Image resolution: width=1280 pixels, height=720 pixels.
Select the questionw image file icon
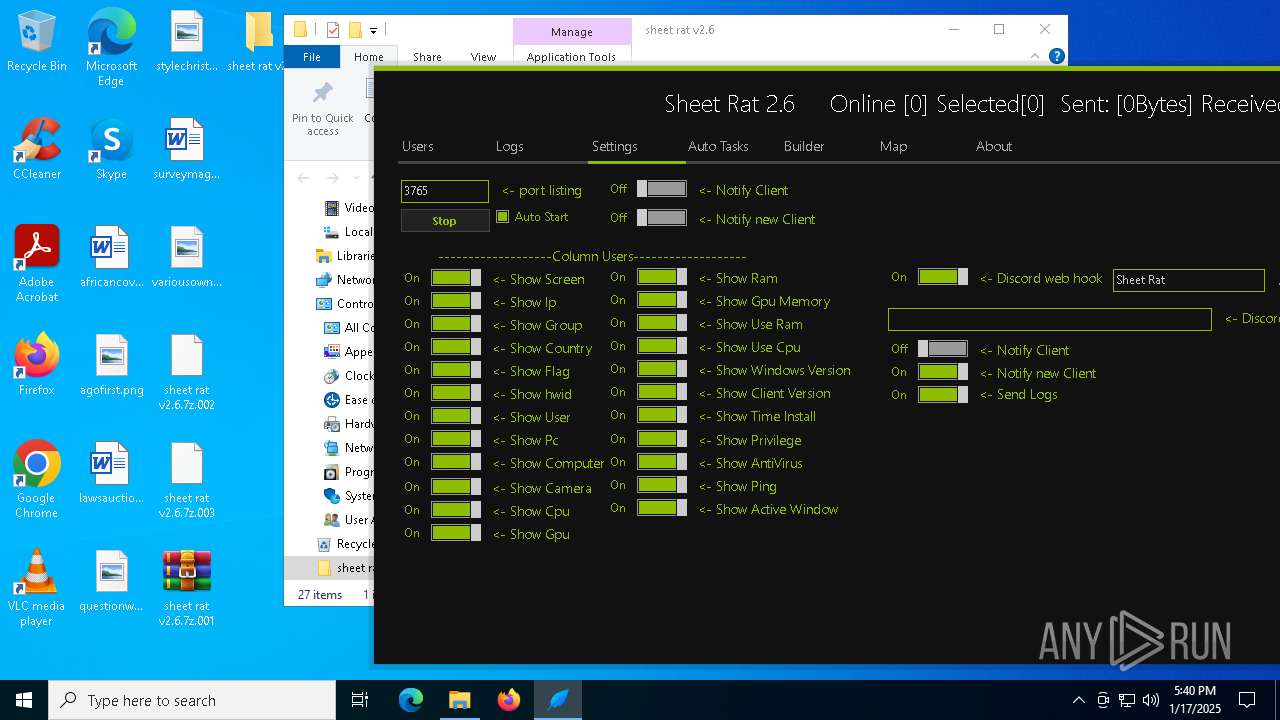112,581
